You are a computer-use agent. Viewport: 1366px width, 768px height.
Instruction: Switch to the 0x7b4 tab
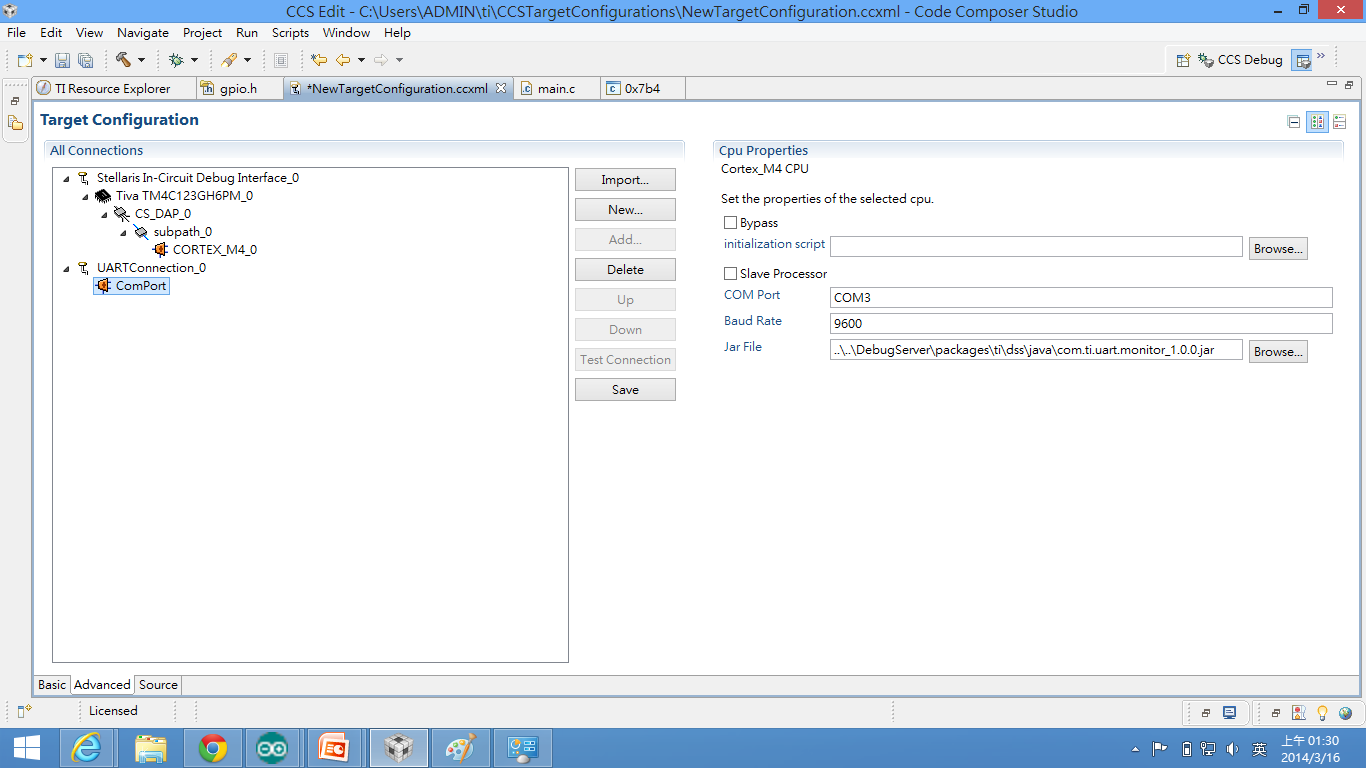(x=642, y=88)
